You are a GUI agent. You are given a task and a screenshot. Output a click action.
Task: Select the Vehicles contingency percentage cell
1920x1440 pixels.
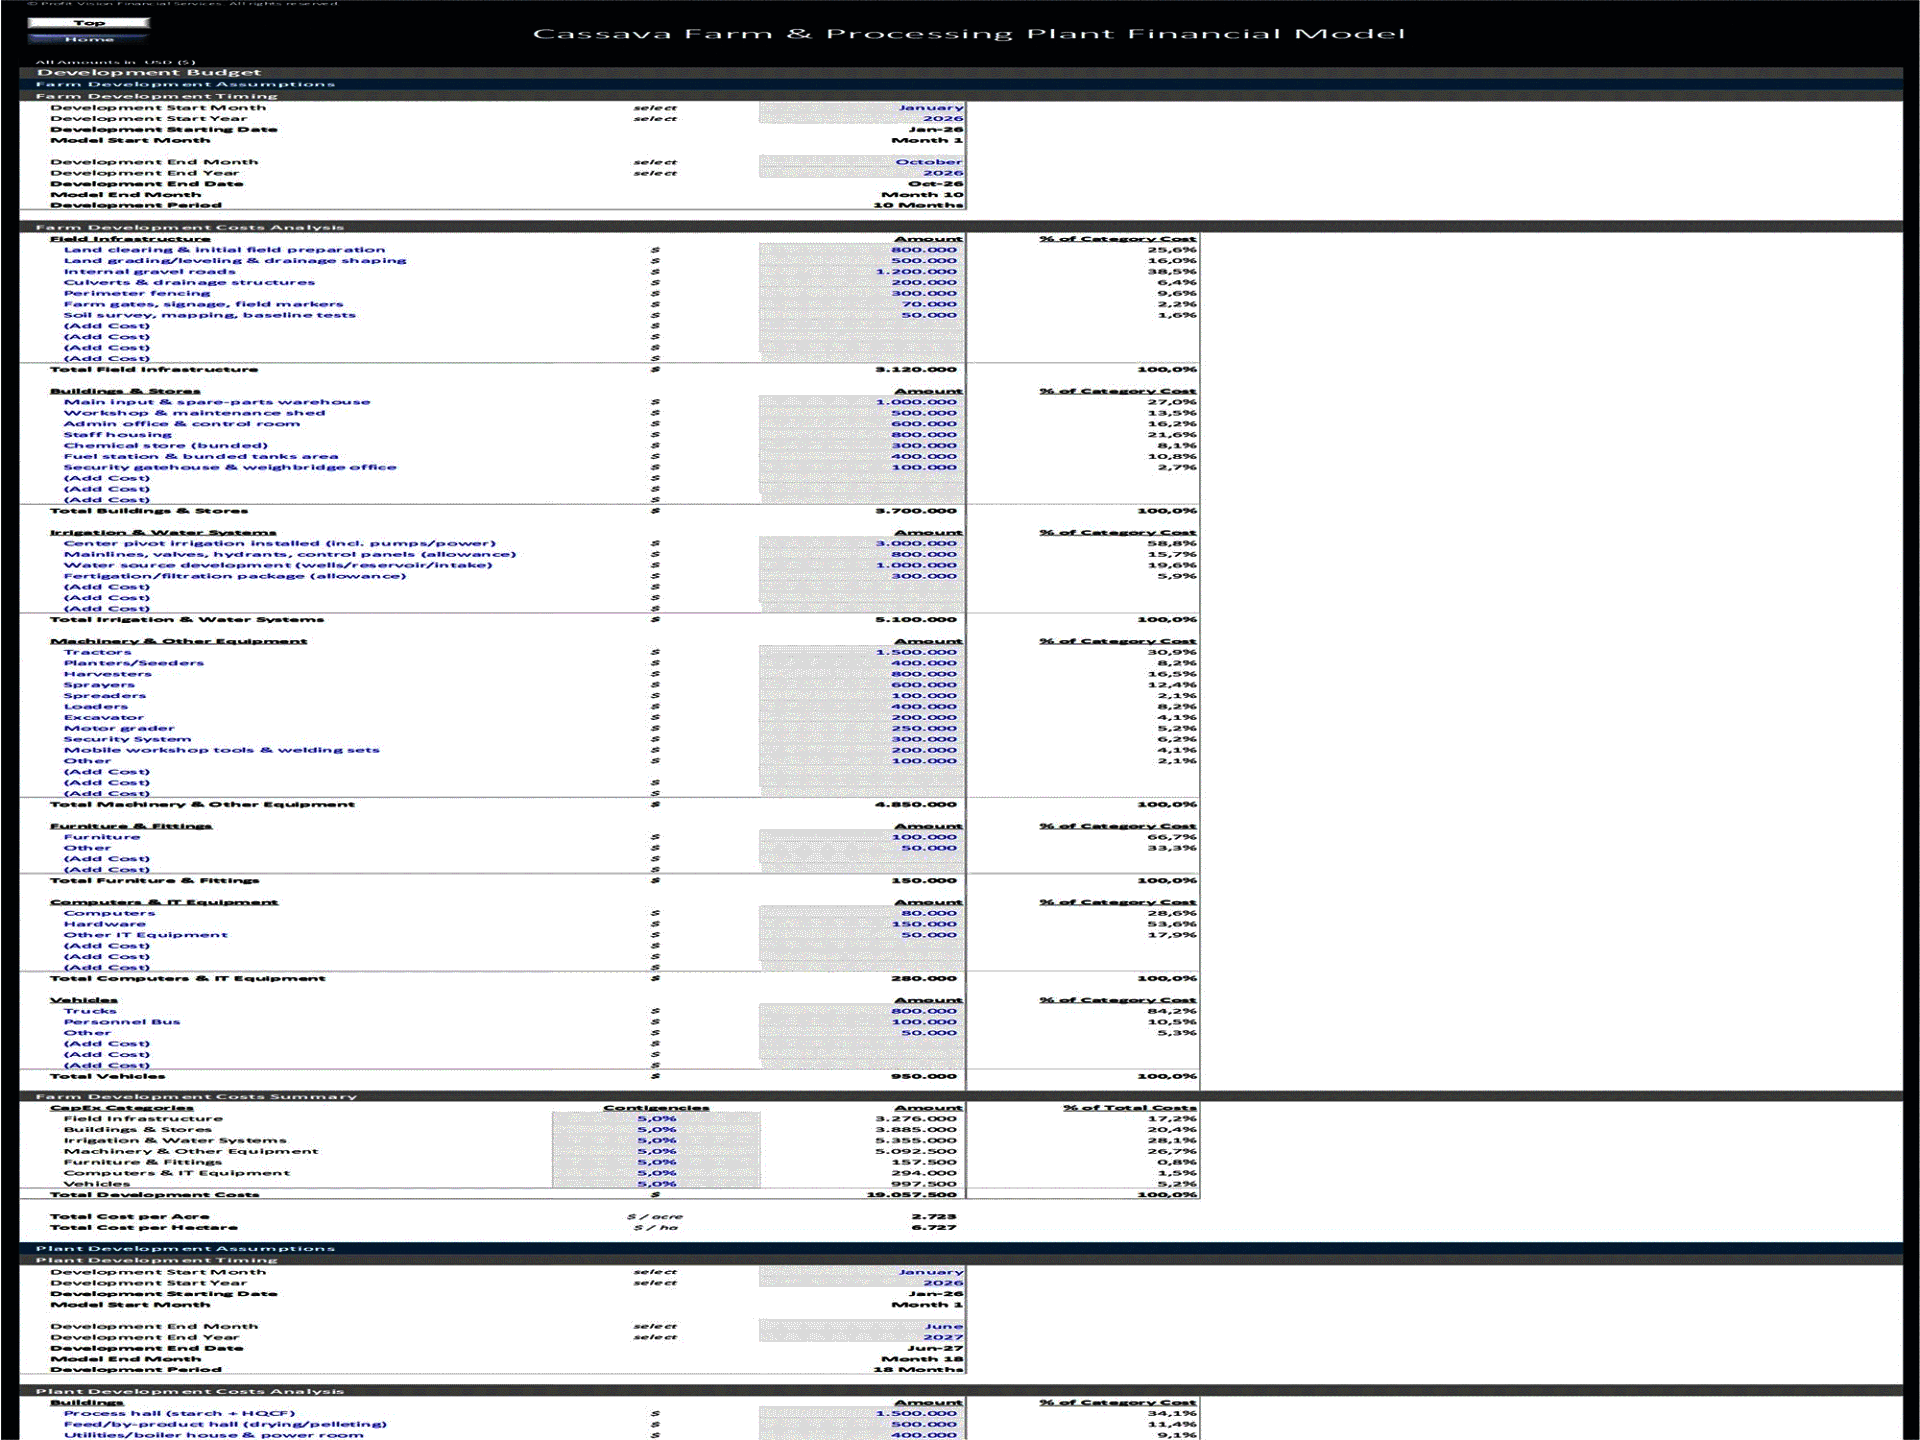(656, 1184)
